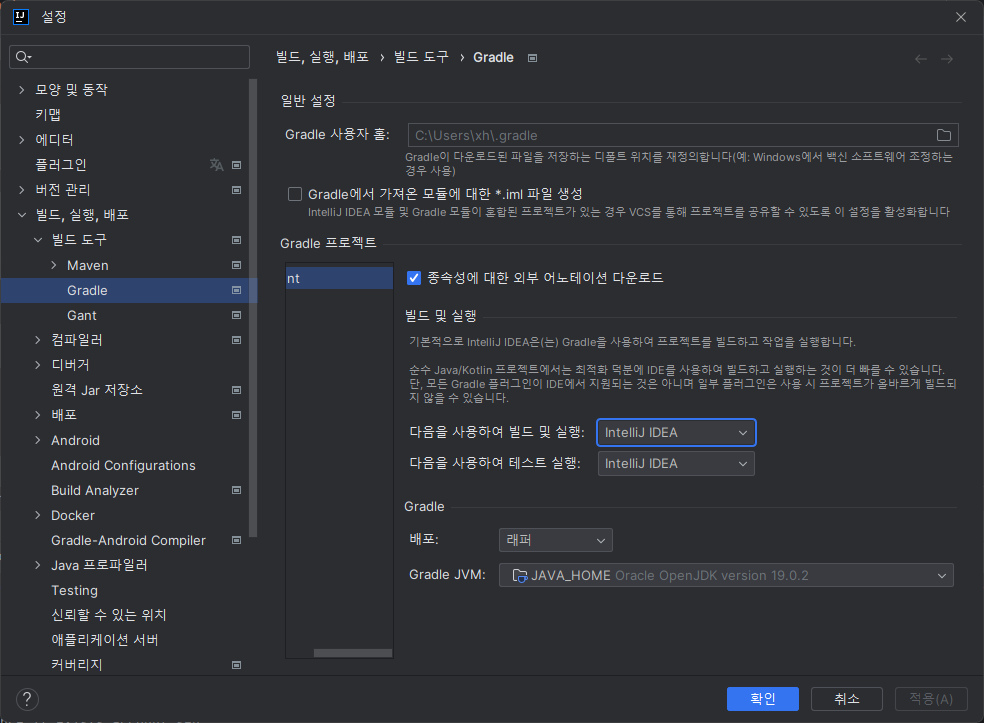The height and width of the screenshot is (723, 984).
Task: Click the project-level marker icon beside Gradle breadcrumb
Action: coord(532,58)
